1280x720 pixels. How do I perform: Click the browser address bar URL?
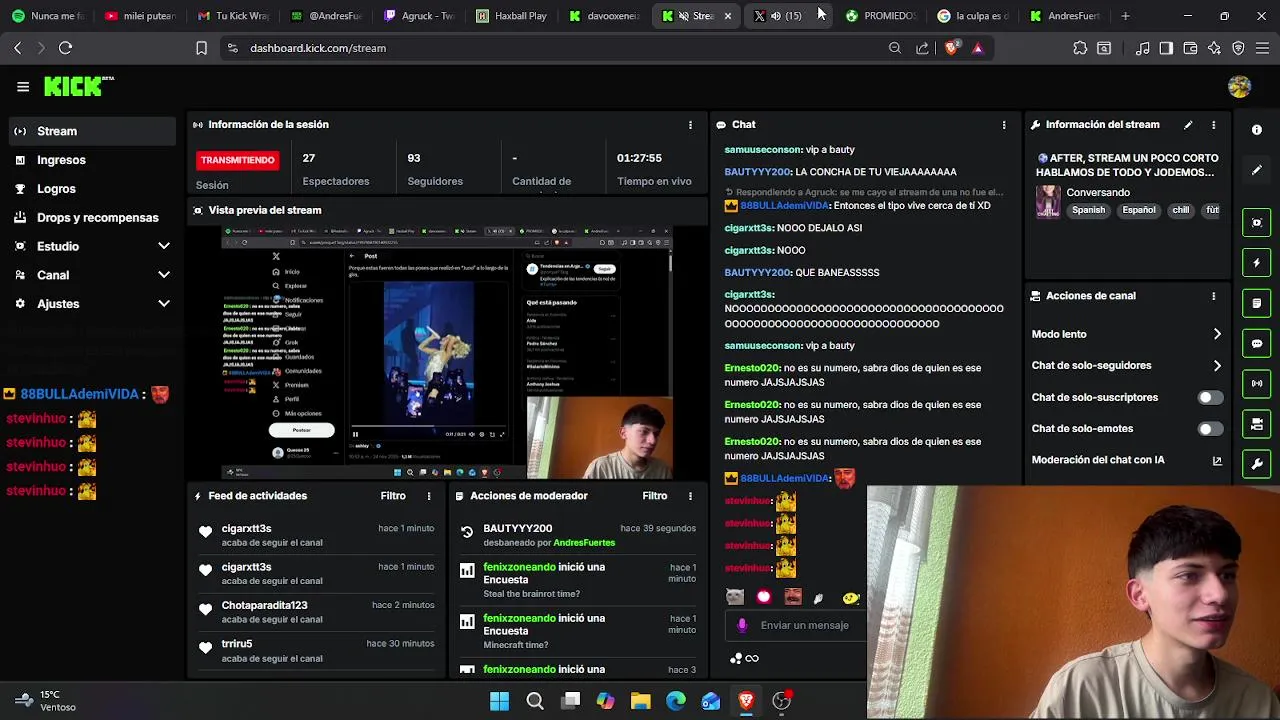coord(318,48)
